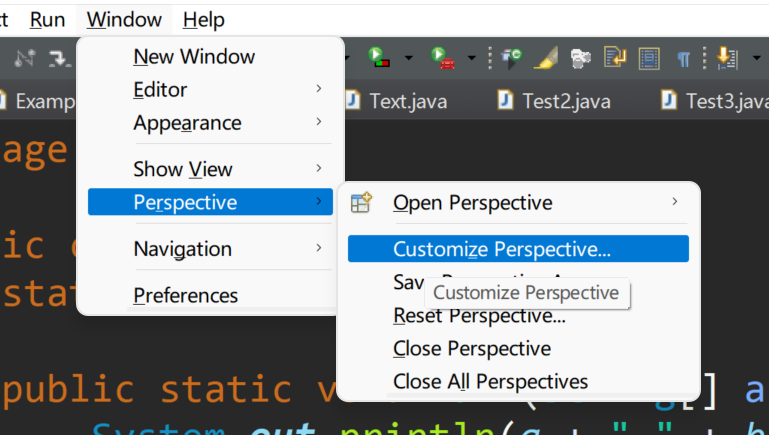Click the Open Type toolbar icon
Screen dimensions: 769x435
tap(512, 58)
